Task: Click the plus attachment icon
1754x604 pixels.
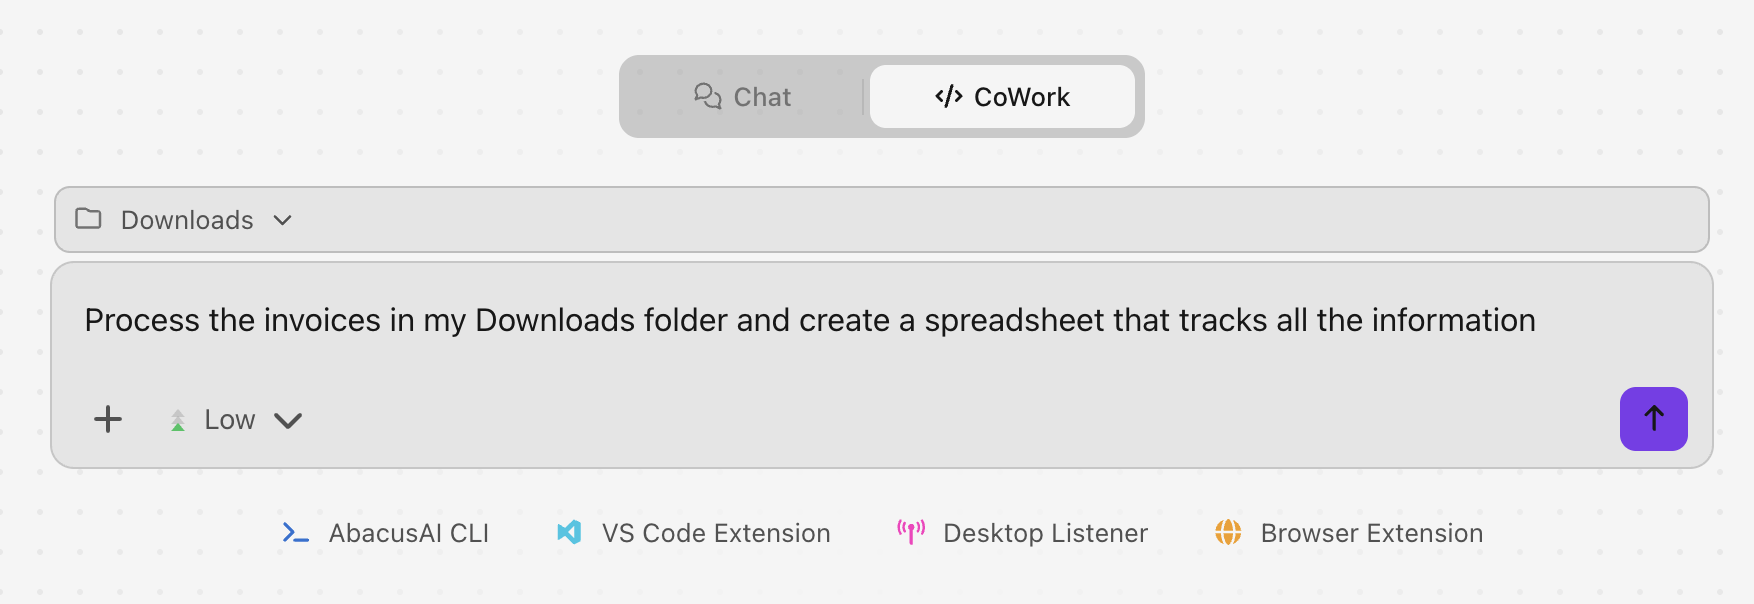Action: point(108,419)
